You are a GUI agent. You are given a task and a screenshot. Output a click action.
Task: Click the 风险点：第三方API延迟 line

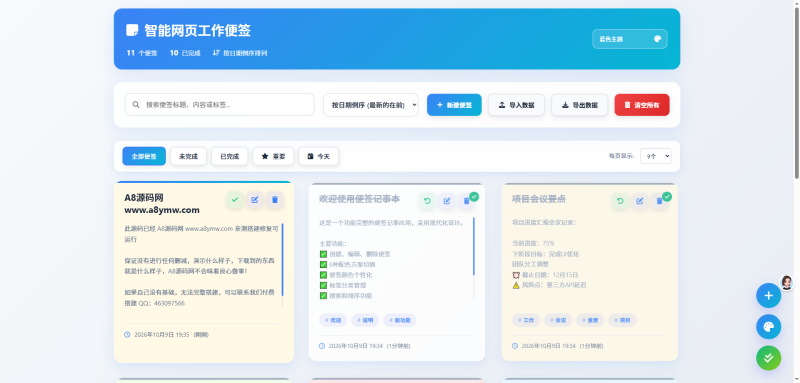[549, 285]
